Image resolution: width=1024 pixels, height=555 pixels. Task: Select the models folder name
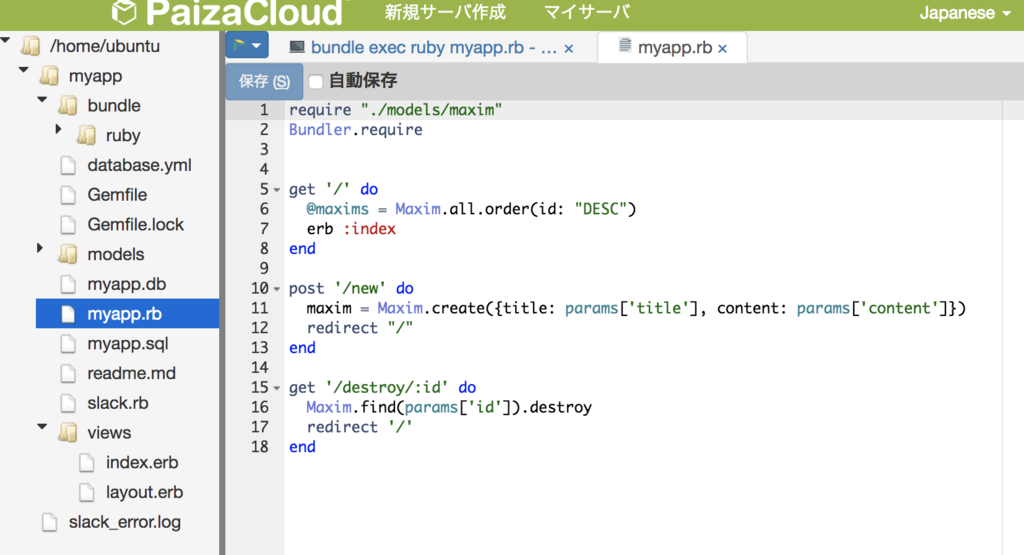tap(116, 255)
